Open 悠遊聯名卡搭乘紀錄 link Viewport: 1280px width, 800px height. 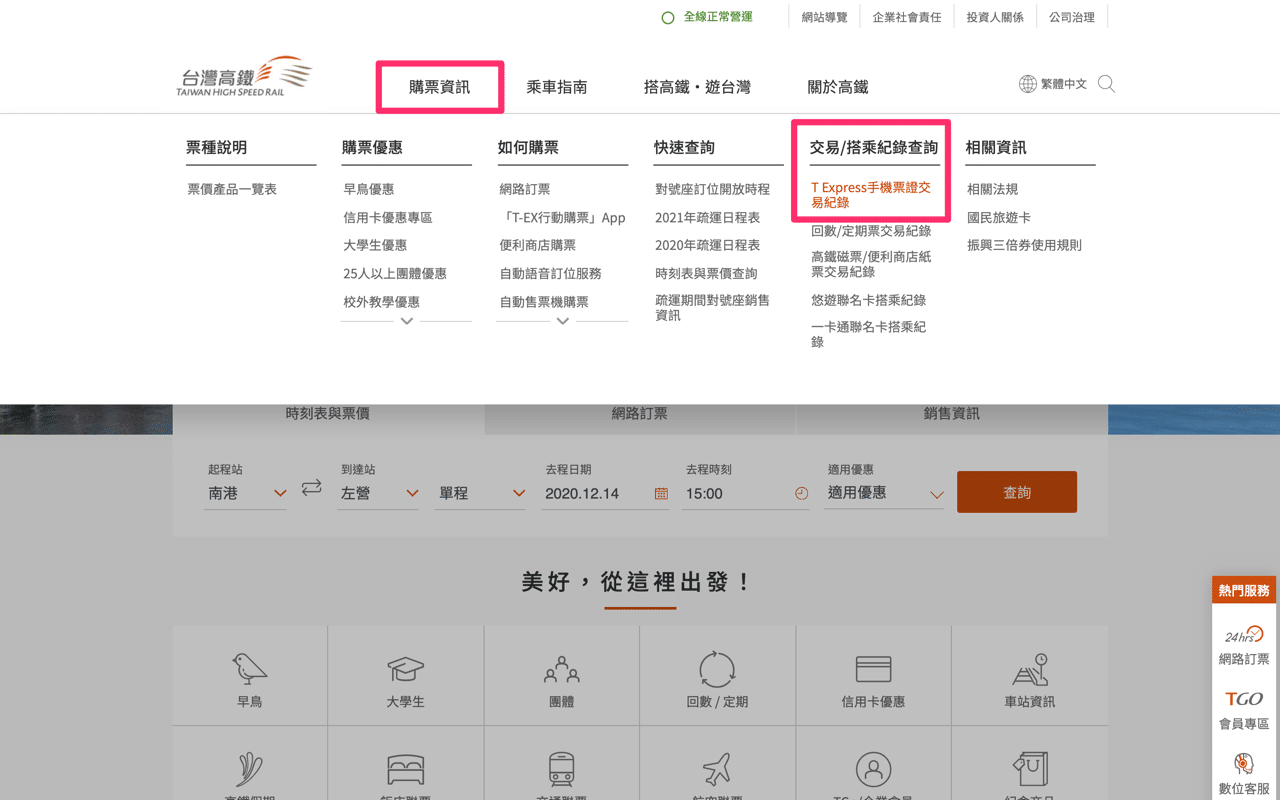pyautogui.click(x=869, y=300)
